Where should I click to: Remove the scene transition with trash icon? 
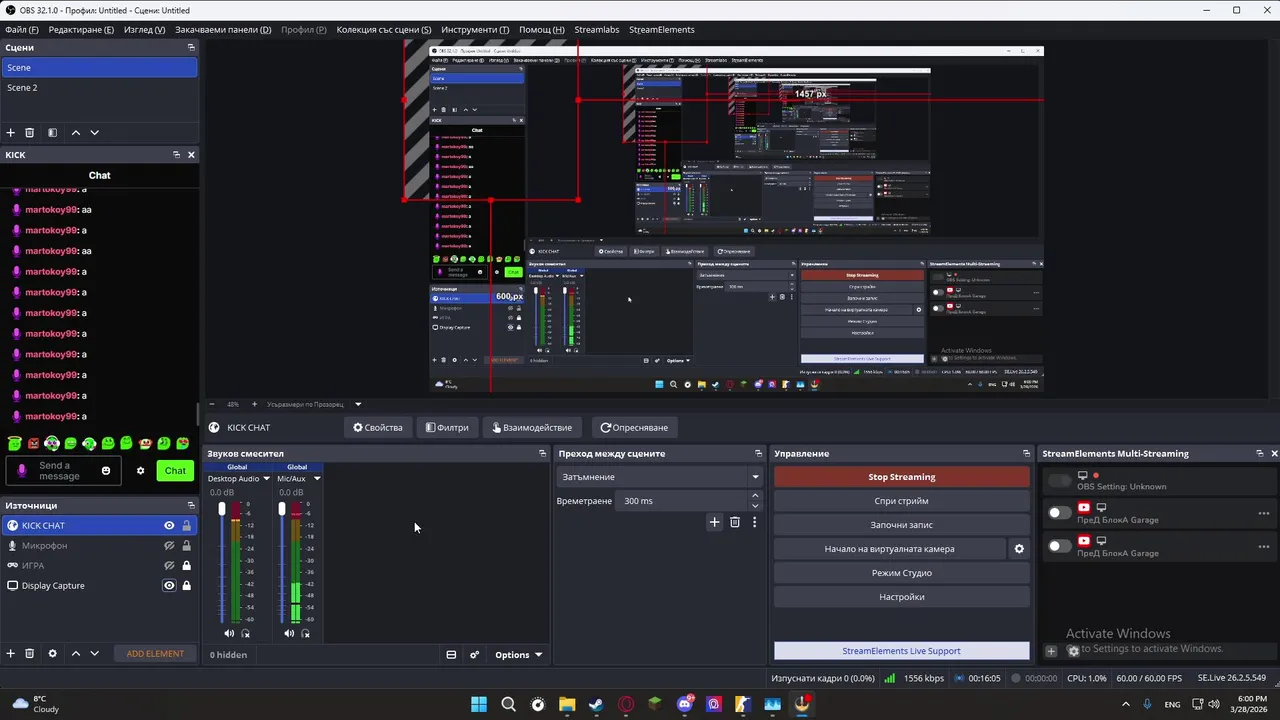tap(735, 522)
